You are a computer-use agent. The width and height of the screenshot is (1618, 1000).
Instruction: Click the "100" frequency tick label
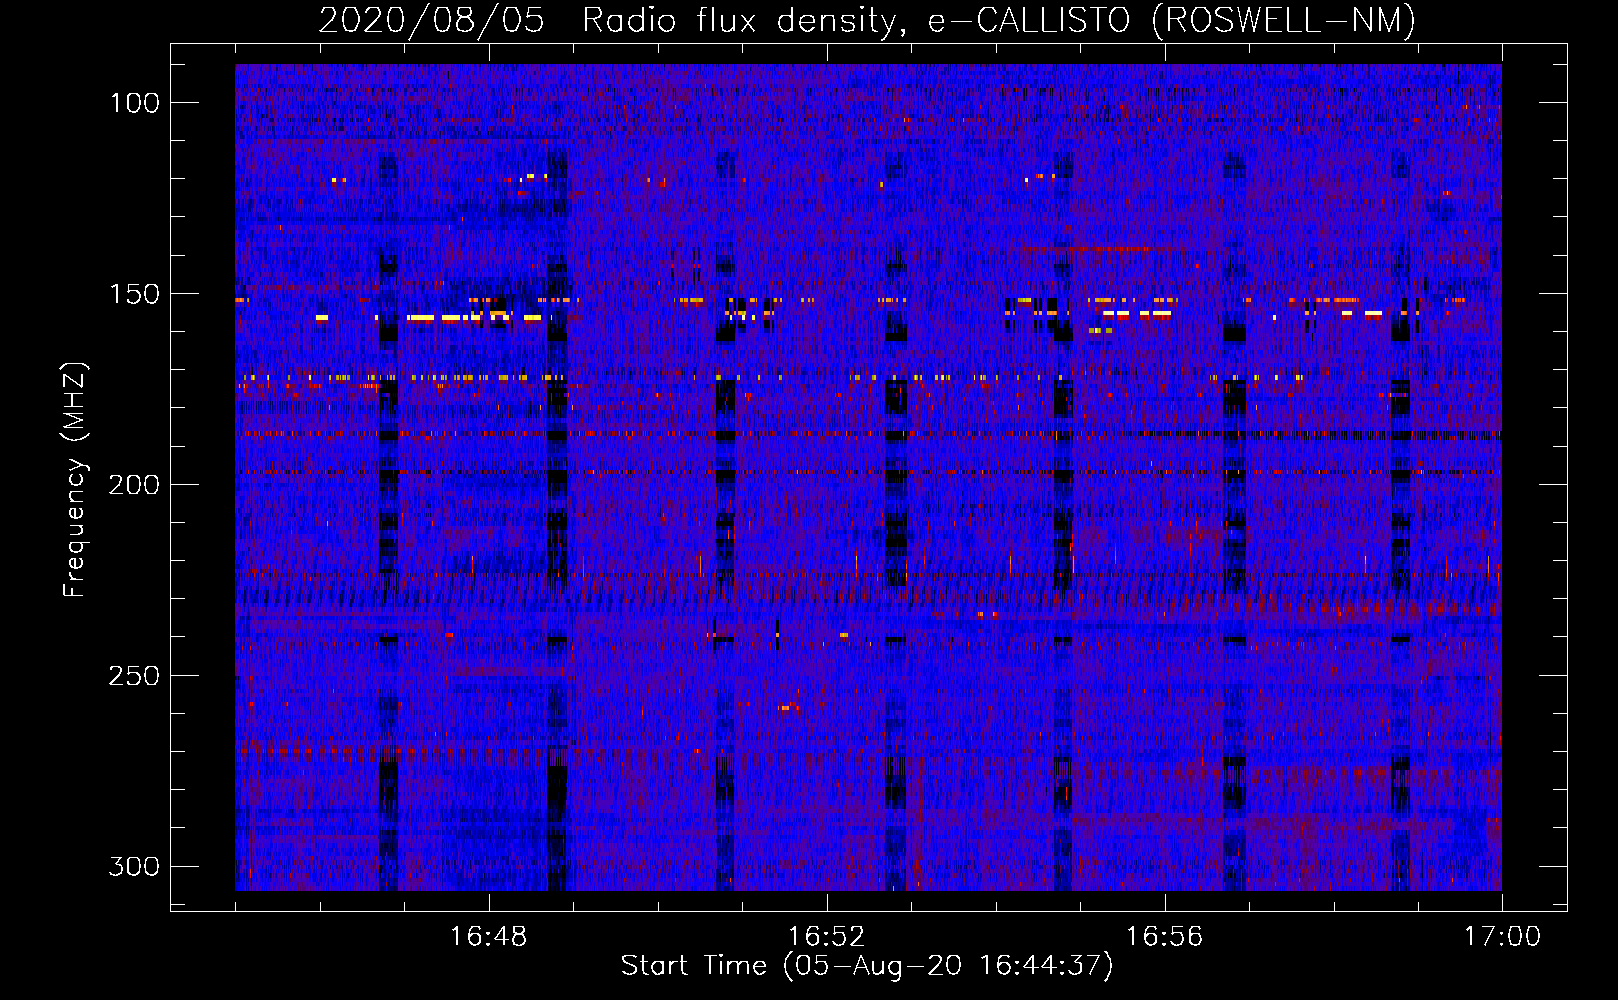click(134, 103)
